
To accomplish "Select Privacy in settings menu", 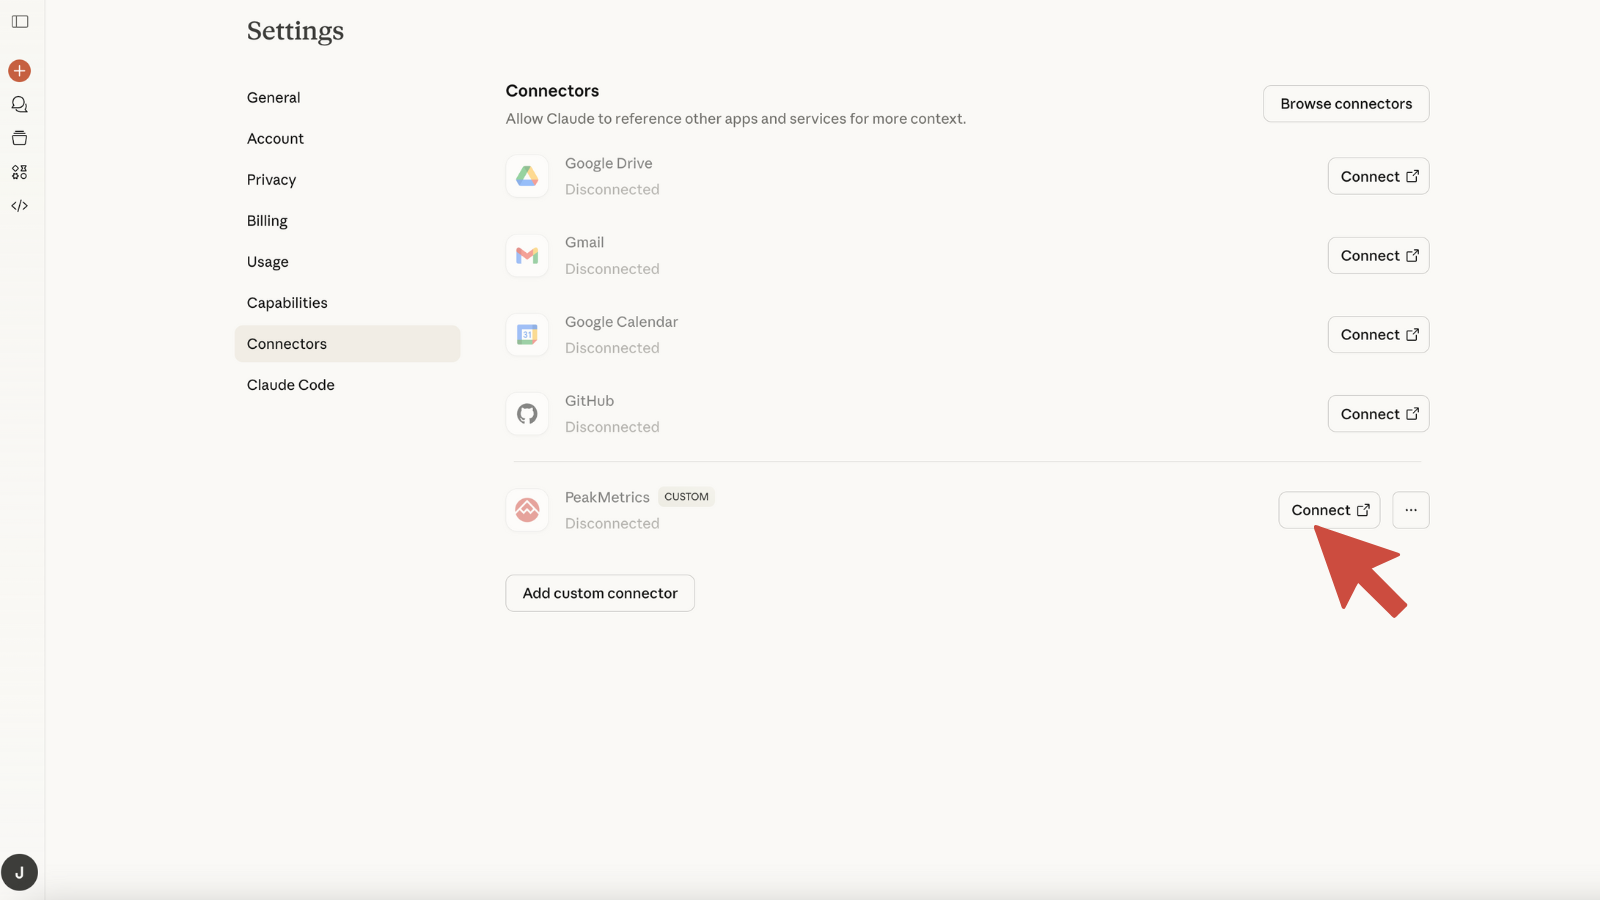I will (272, 180).
